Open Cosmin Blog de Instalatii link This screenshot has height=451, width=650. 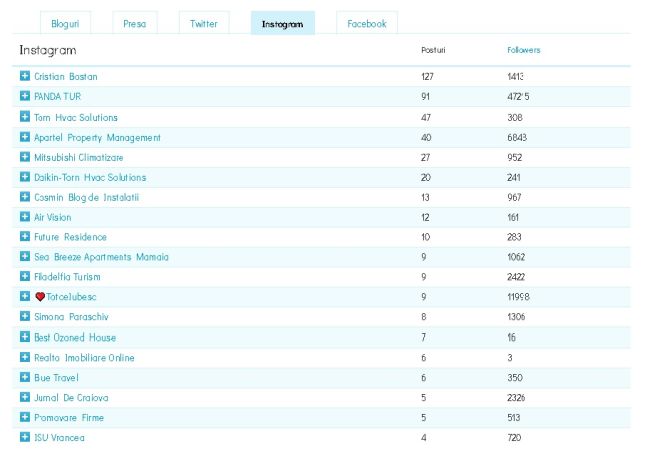tap(86, 197)
